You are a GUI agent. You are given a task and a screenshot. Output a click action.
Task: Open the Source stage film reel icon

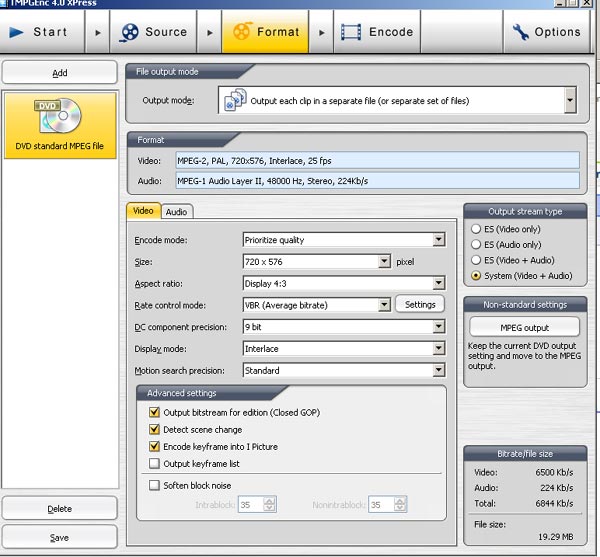click(x=130, y=32)
